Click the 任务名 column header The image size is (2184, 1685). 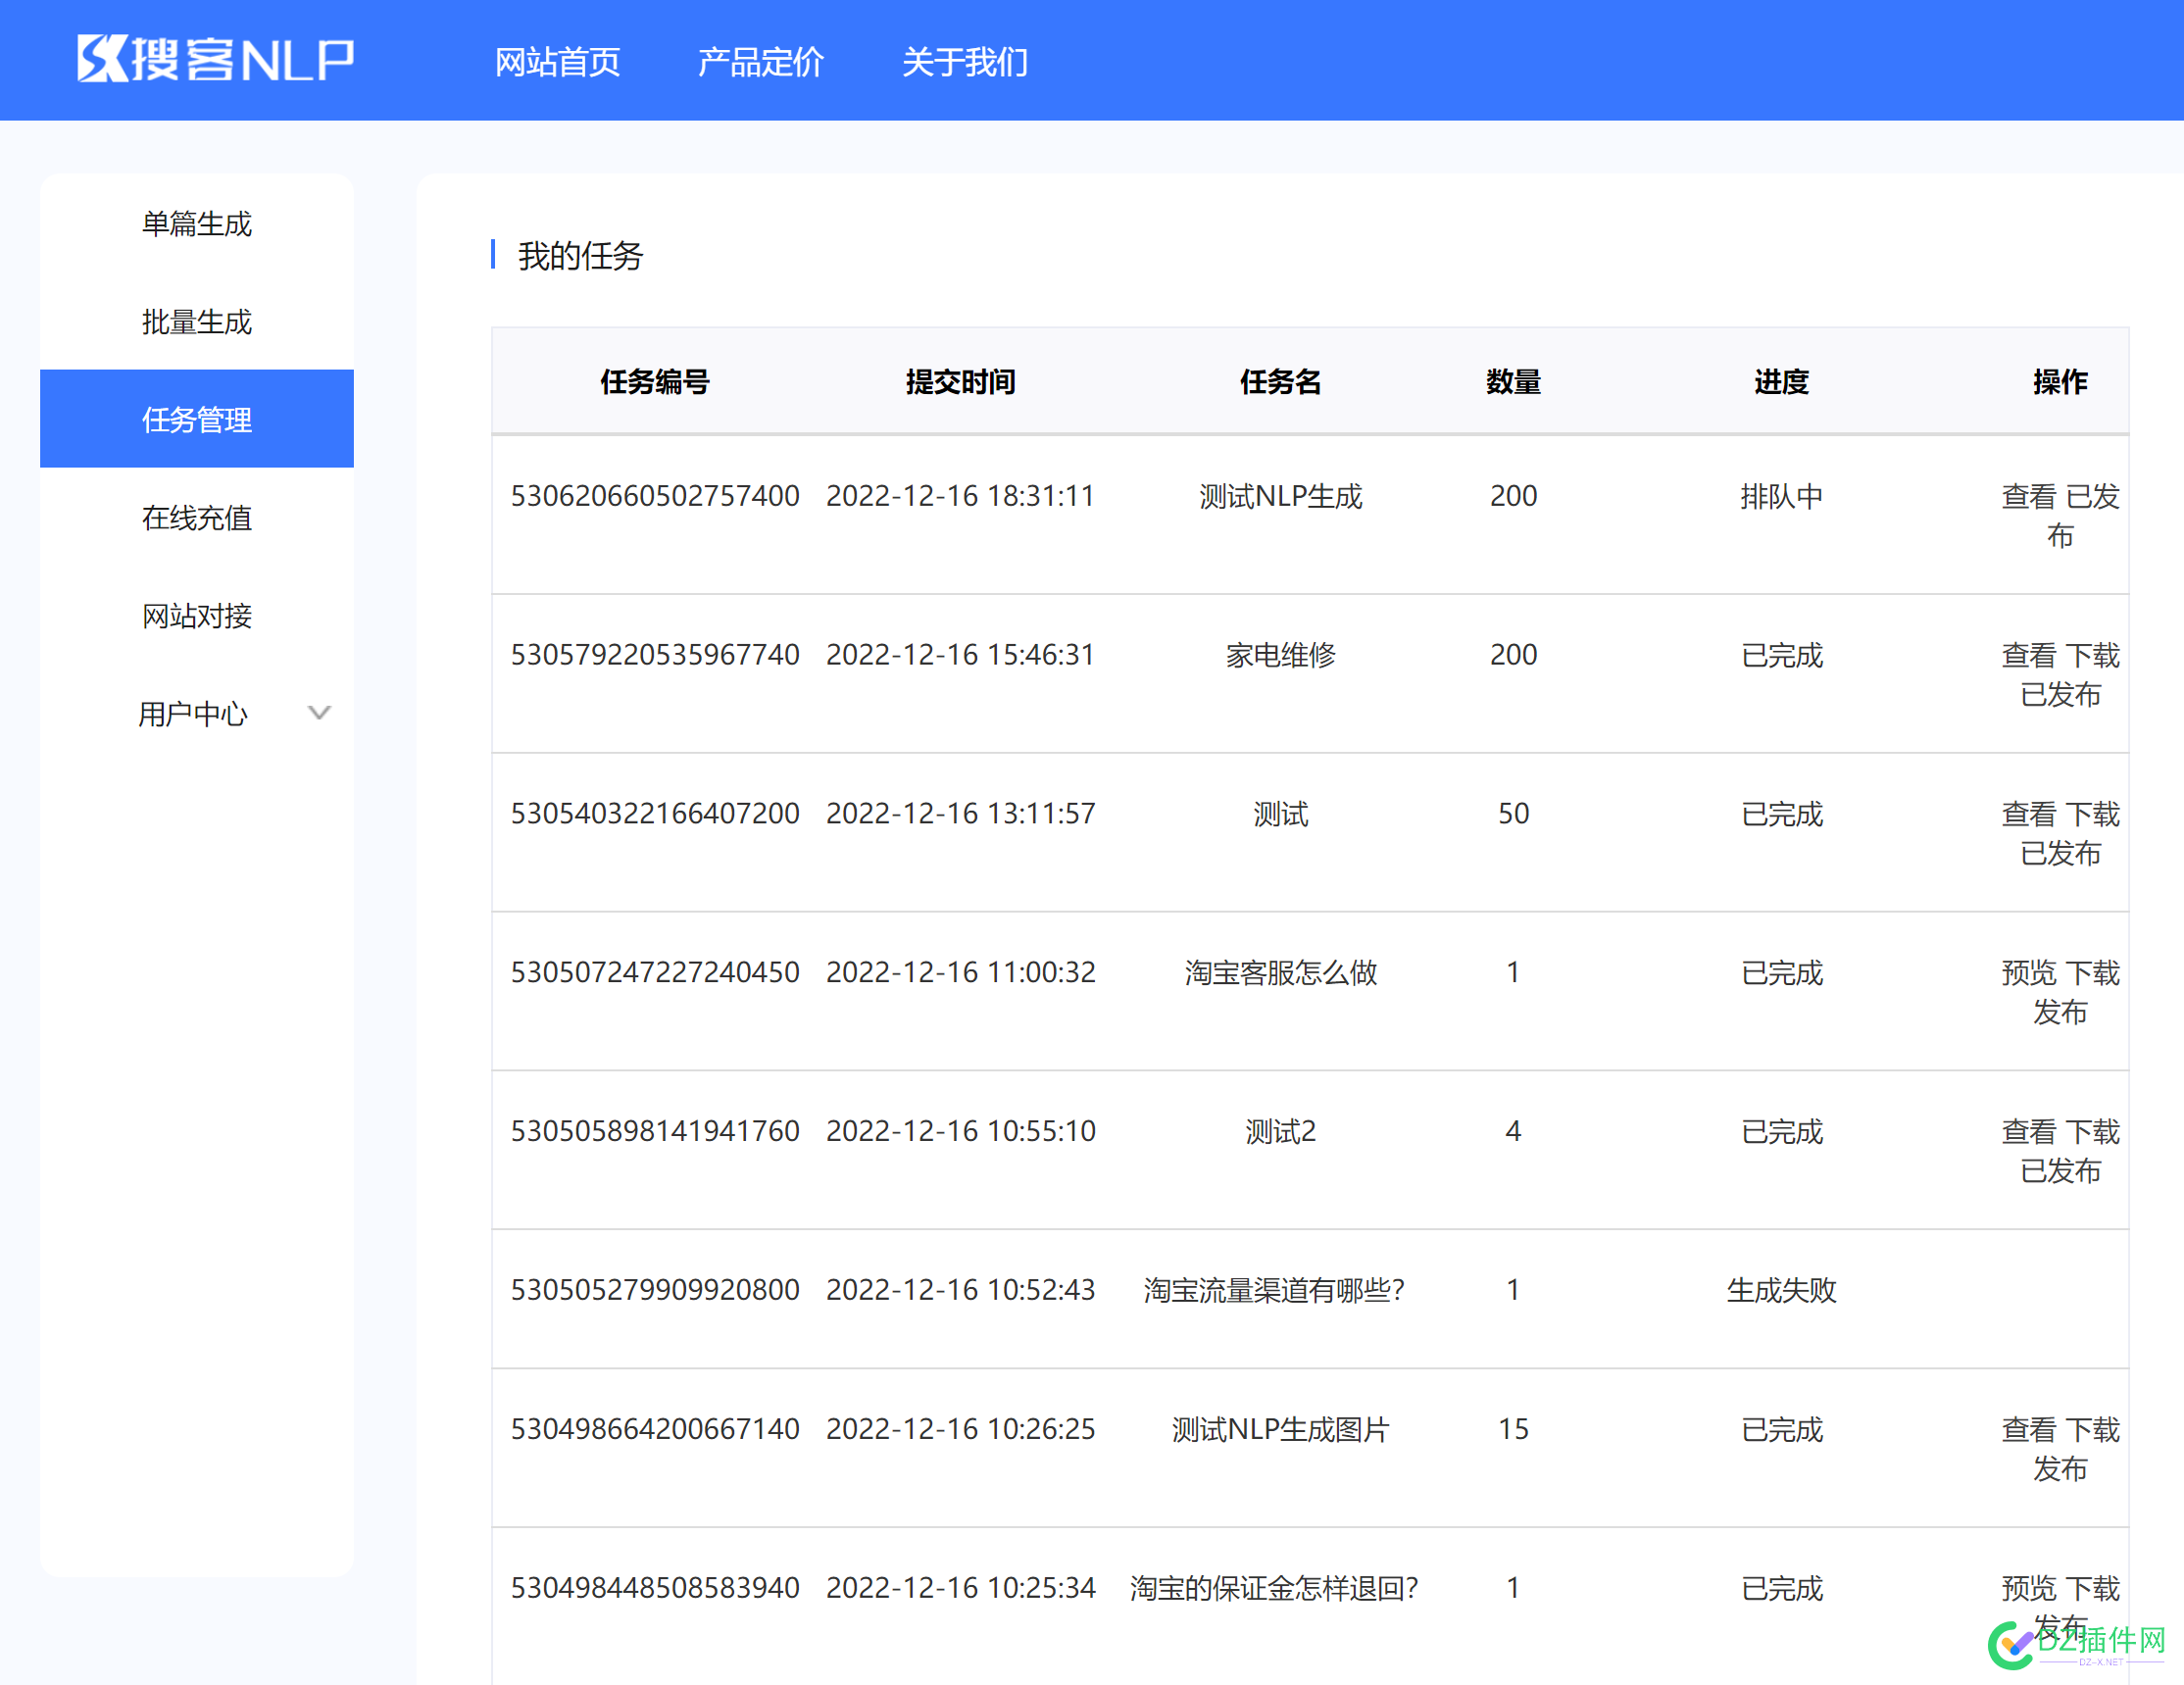point(1280,381)
